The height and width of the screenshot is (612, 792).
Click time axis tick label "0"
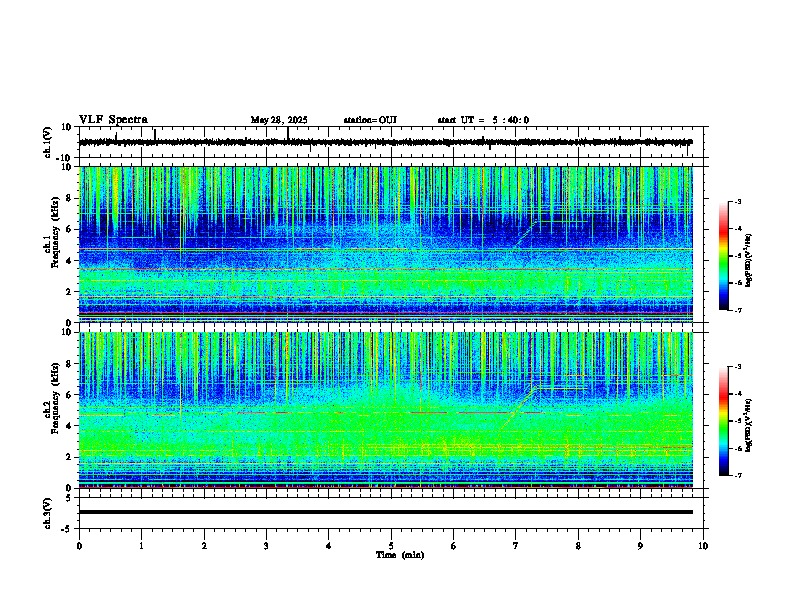(79, 546)
